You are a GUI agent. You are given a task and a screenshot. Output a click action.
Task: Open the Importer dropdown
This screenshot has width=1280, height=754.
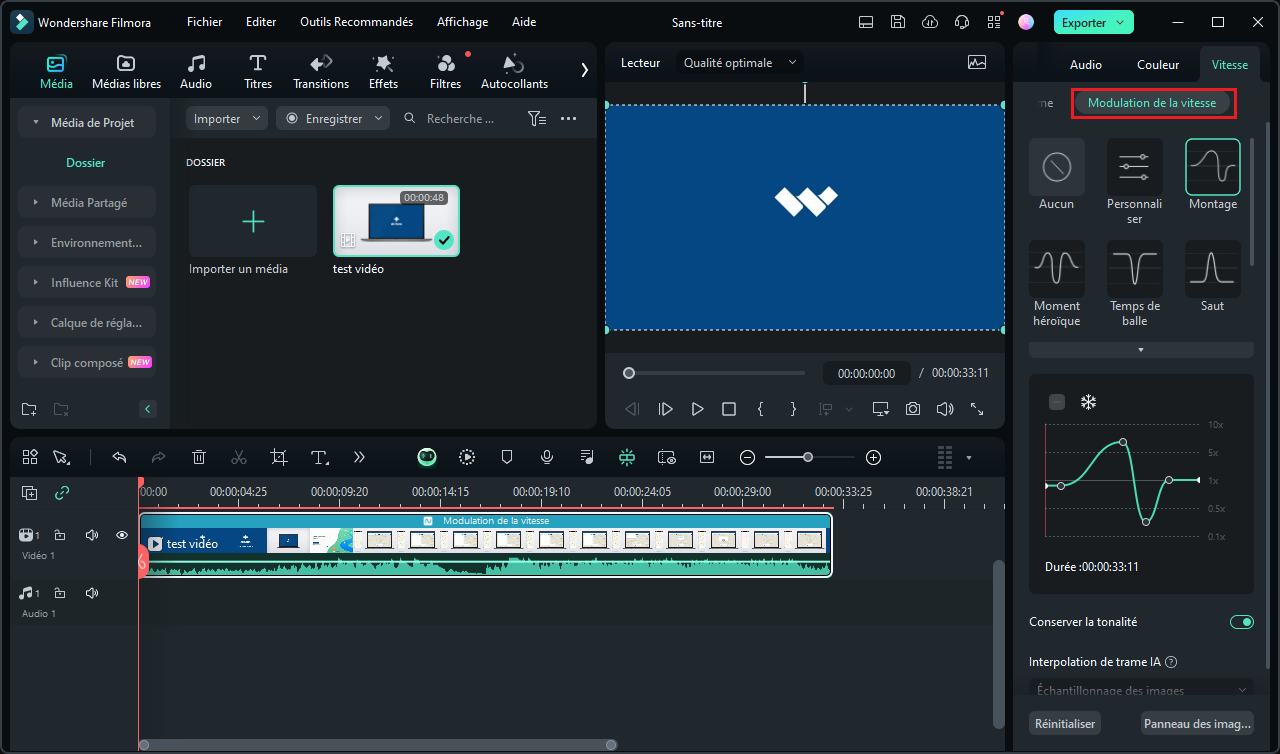[227, 118]
